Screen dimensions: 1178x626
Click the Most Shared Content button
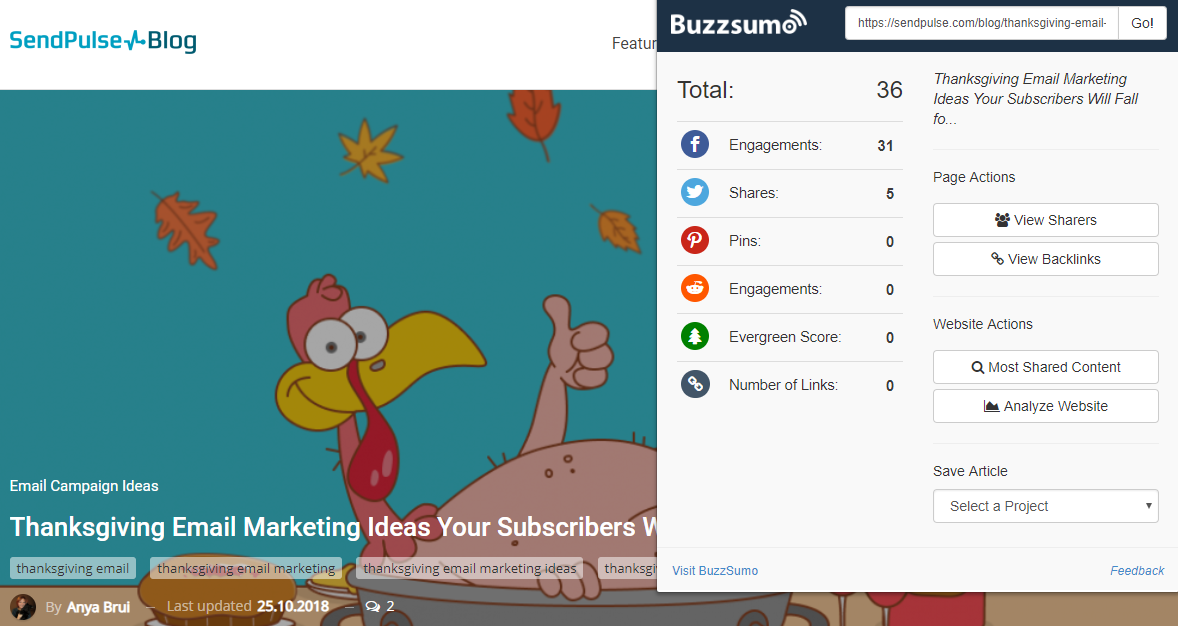pyautogui.click(x=1045, y=367)
